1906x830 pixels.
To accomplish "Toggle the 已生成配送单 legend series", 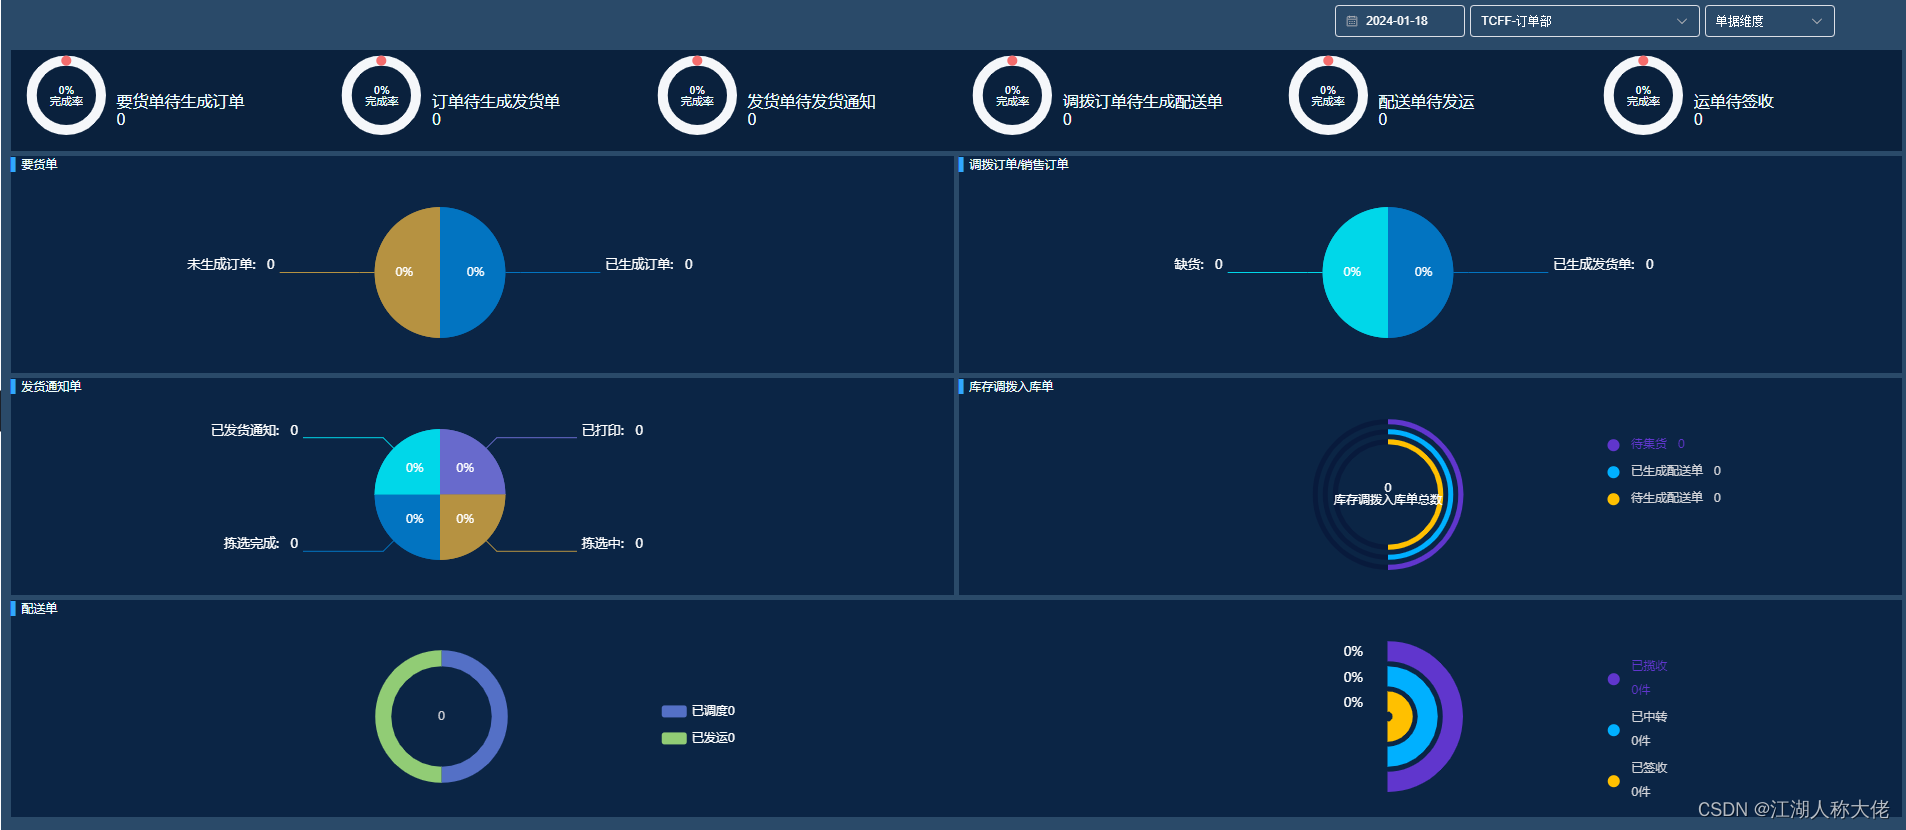I will point(1664,471).
